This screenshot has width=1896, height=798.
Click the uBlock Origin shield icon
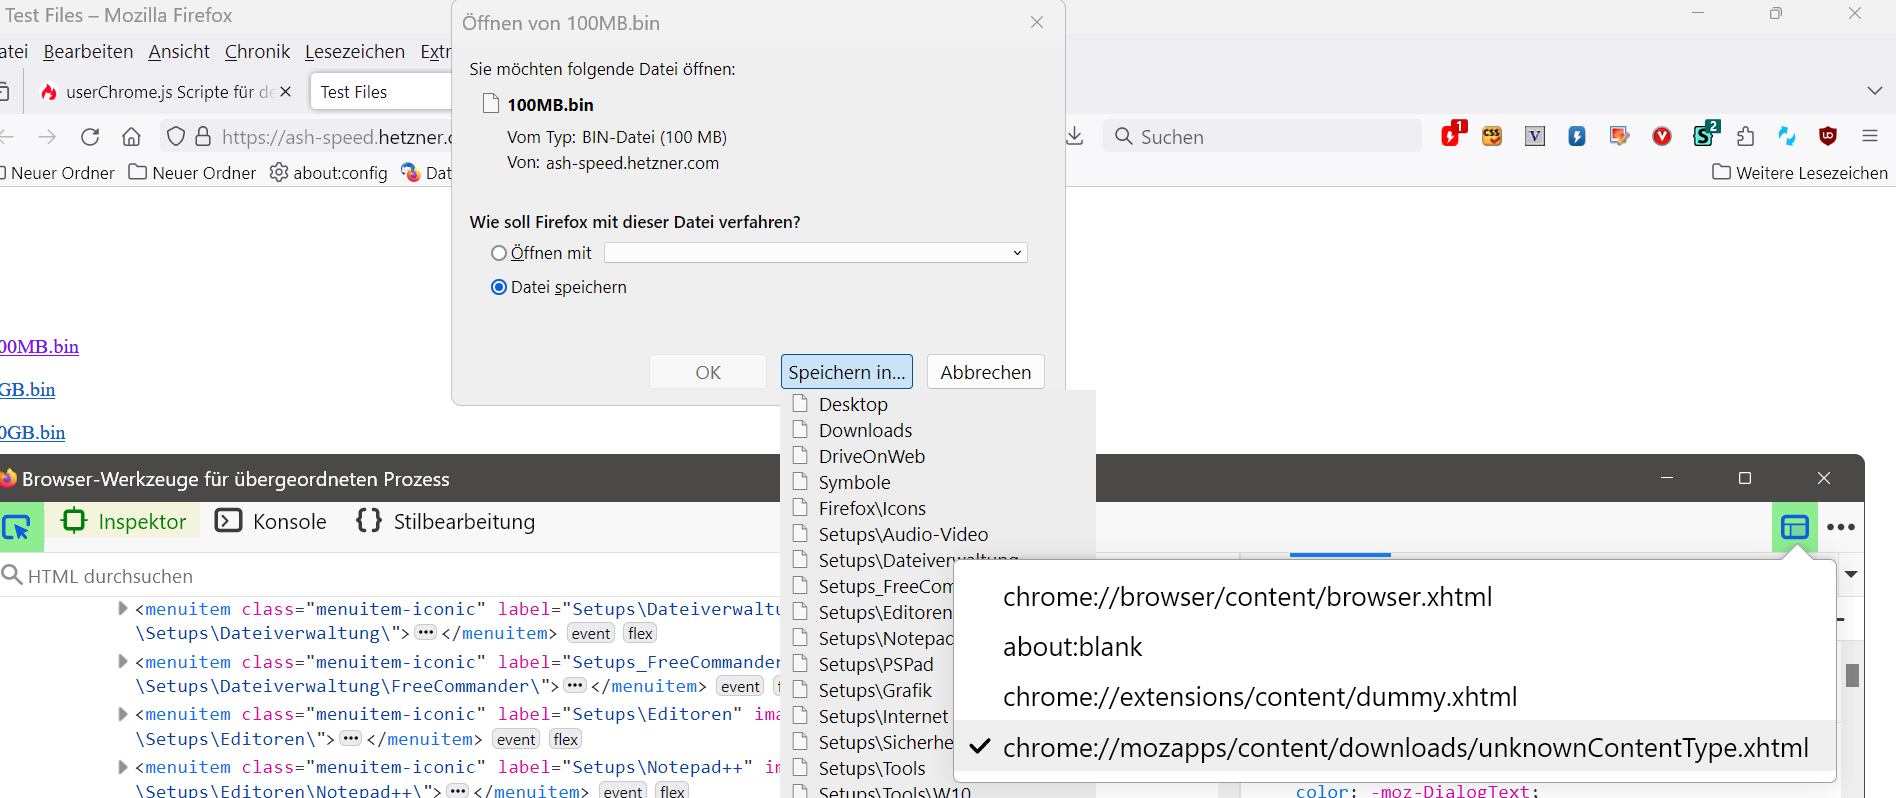tap(1828, 136)
